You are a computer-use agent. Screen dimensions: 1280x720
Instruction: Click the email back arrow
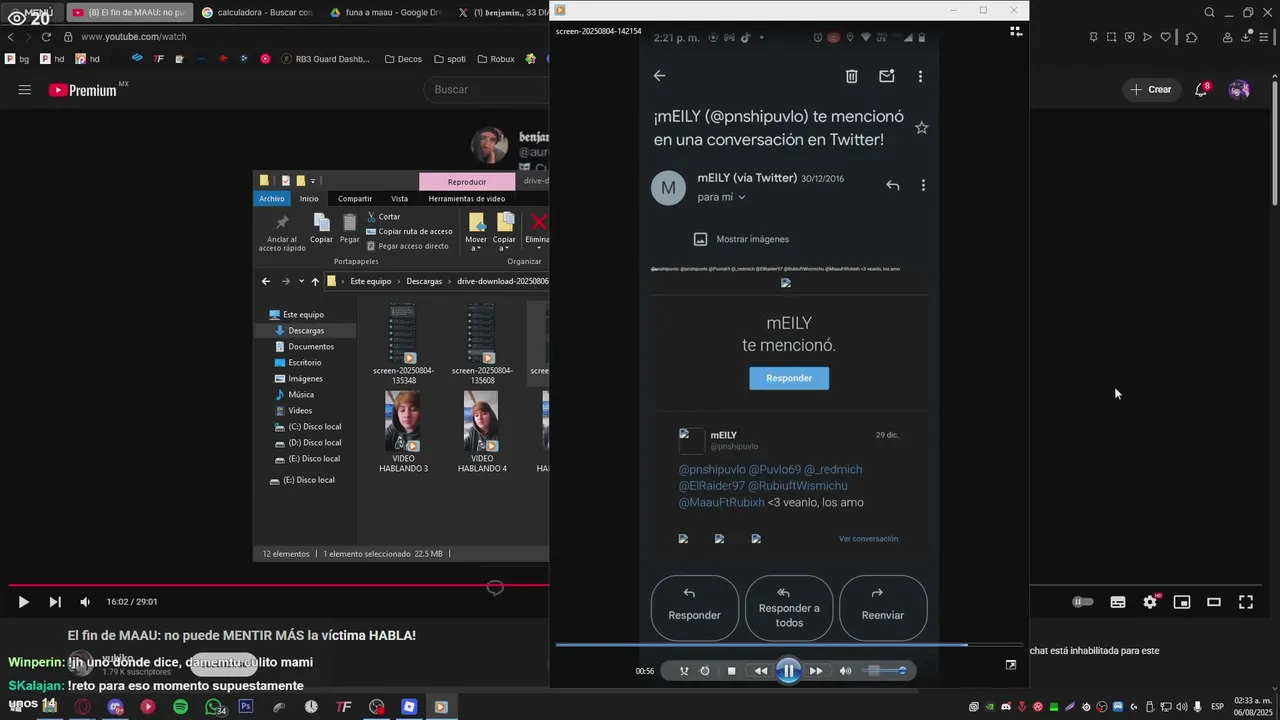(x=659, y=76)
